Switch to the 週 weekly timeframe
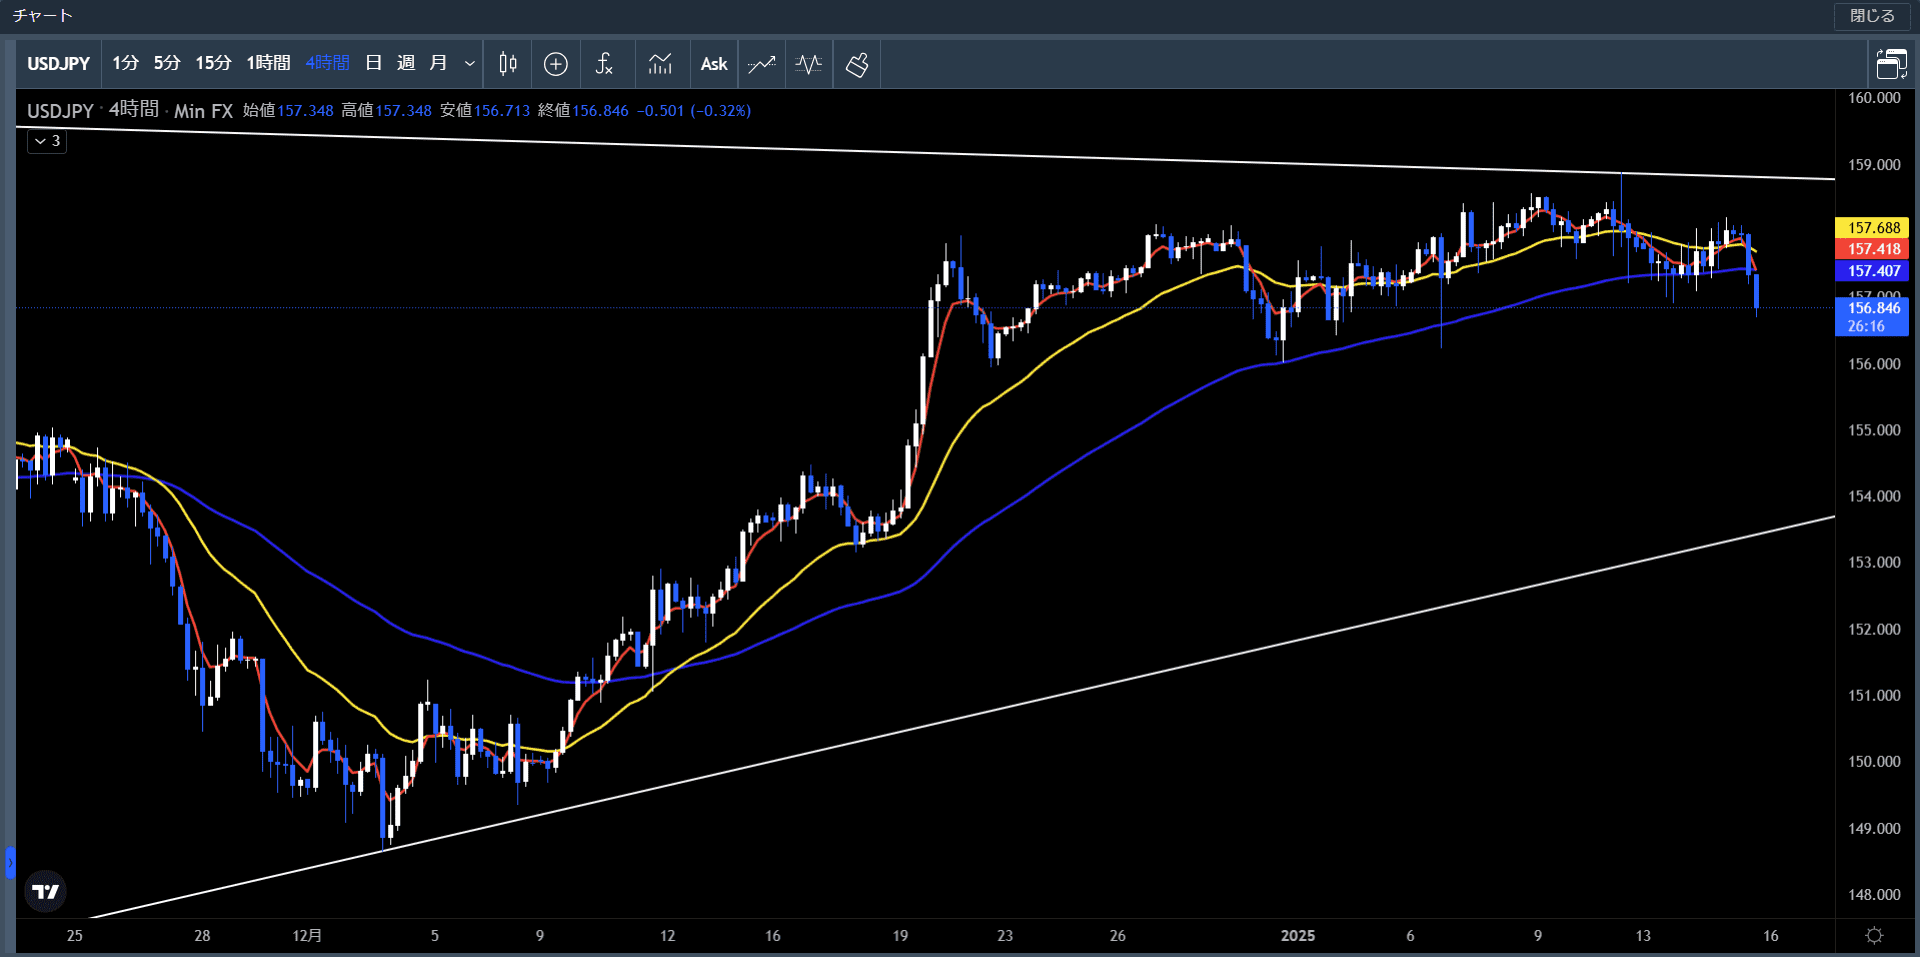This screenshot has height=957, width=1920. pyautogui.click(x=405, y=64)
